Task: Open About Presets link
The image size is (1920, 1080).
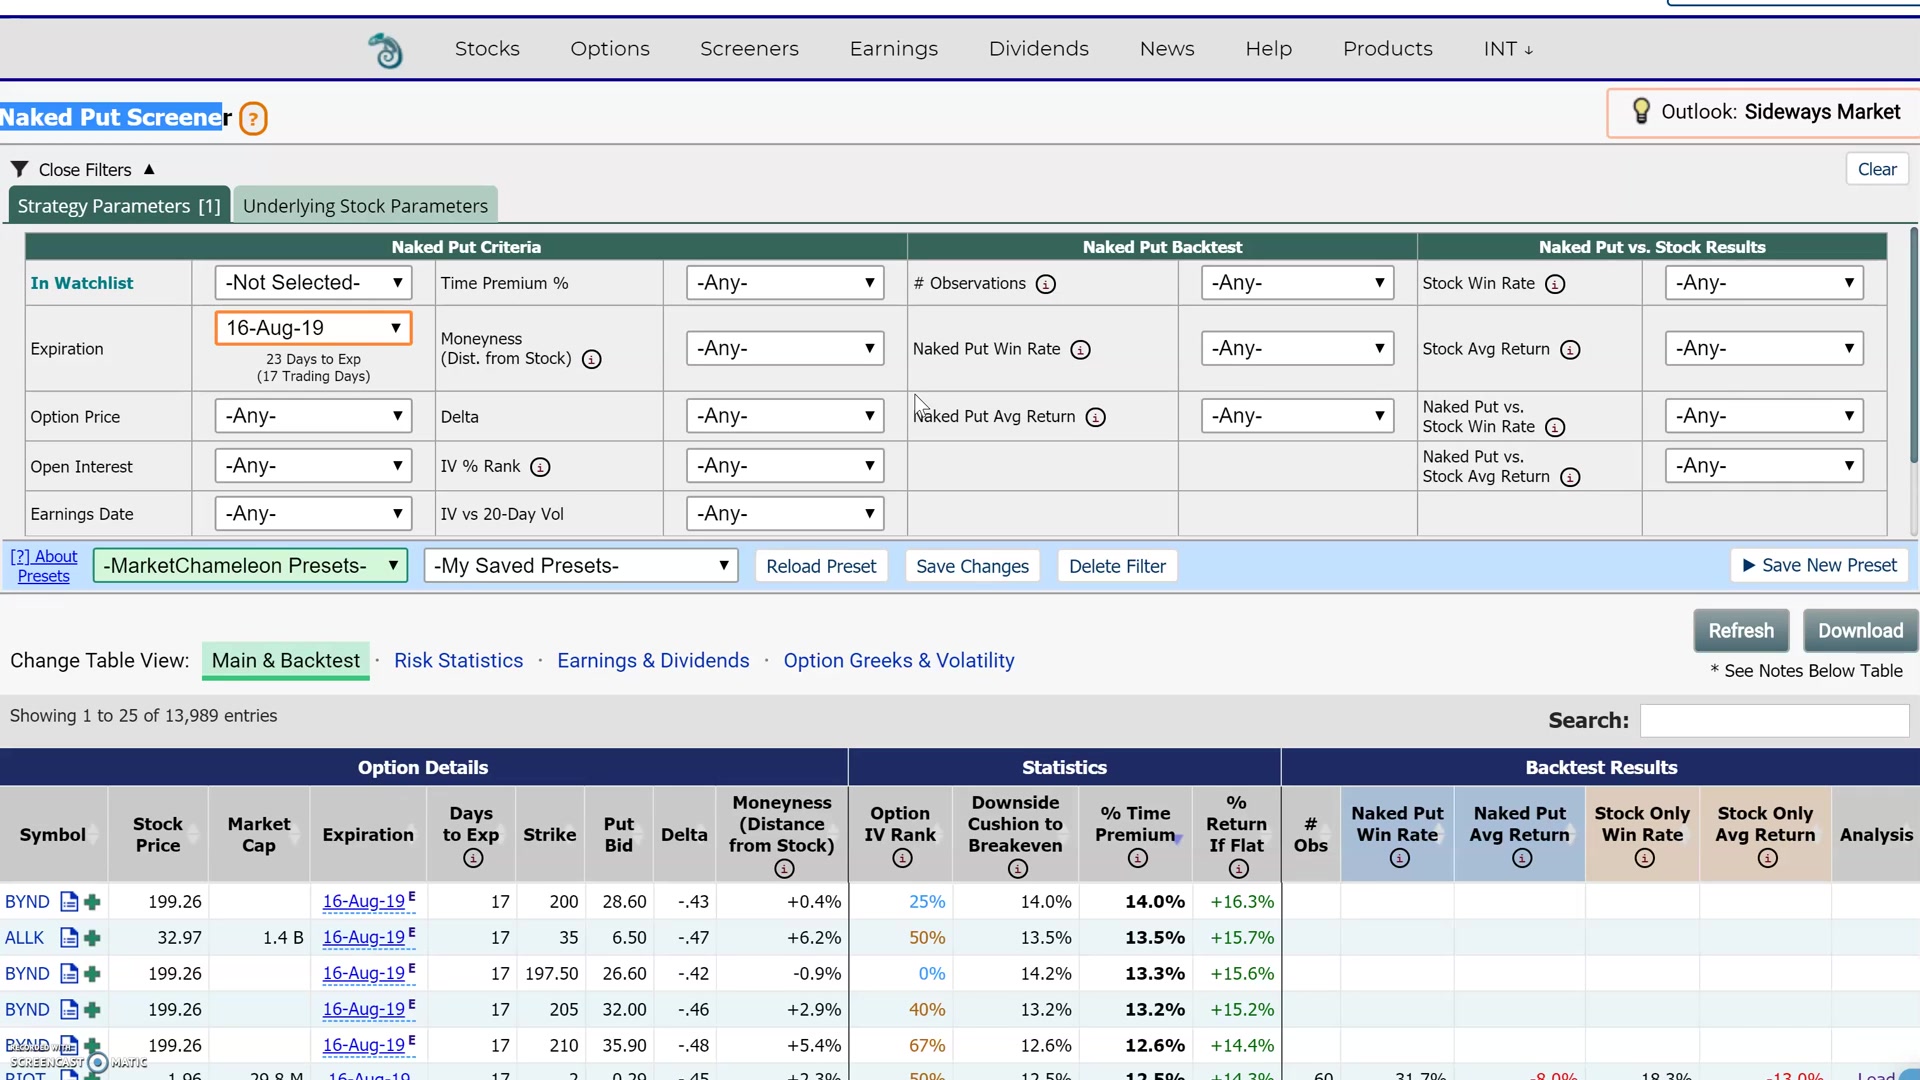Action: coord(44,566)
